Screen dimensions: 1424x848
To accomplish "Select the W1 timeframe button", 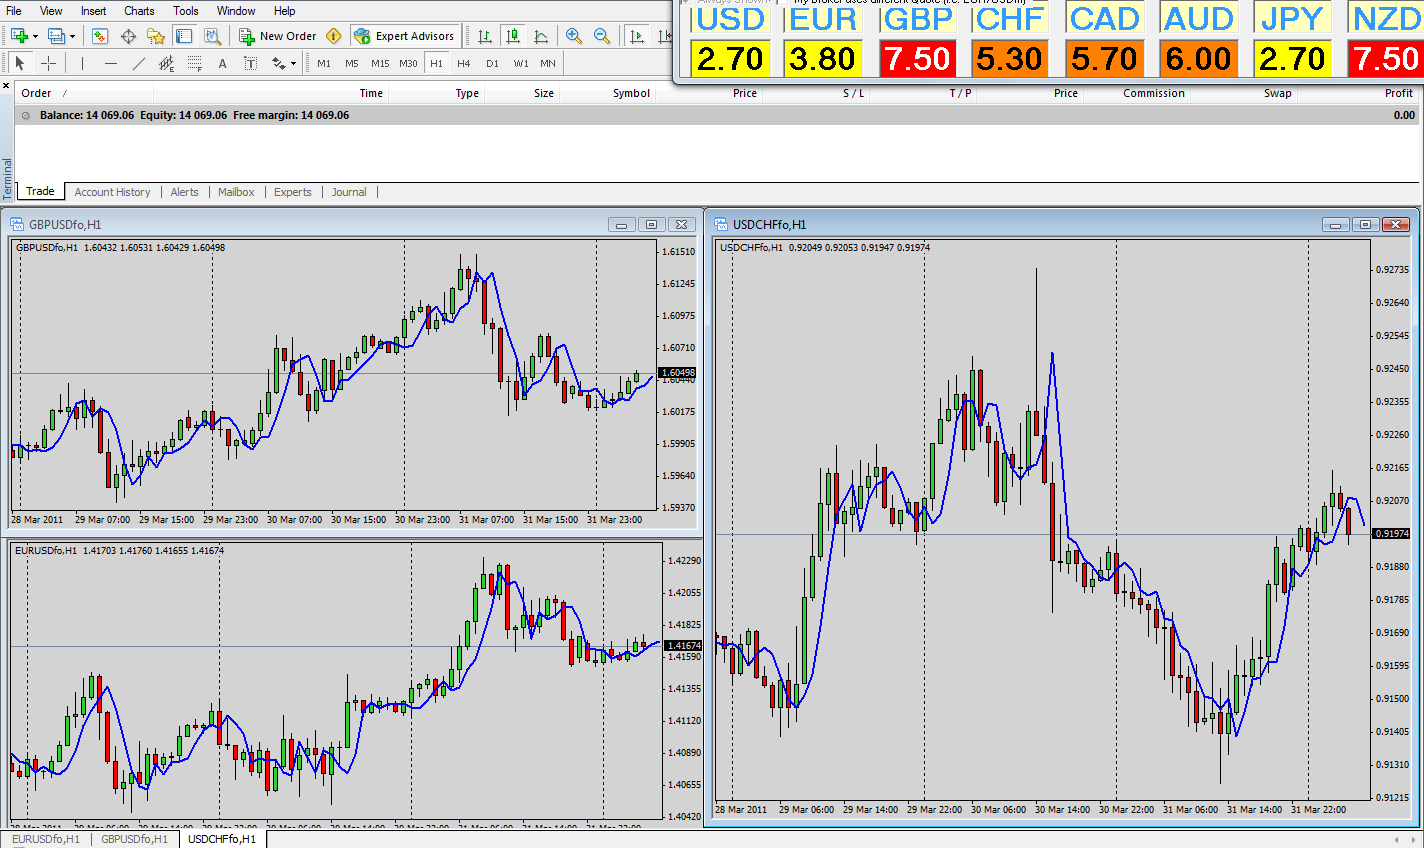I will pos(521,63).
